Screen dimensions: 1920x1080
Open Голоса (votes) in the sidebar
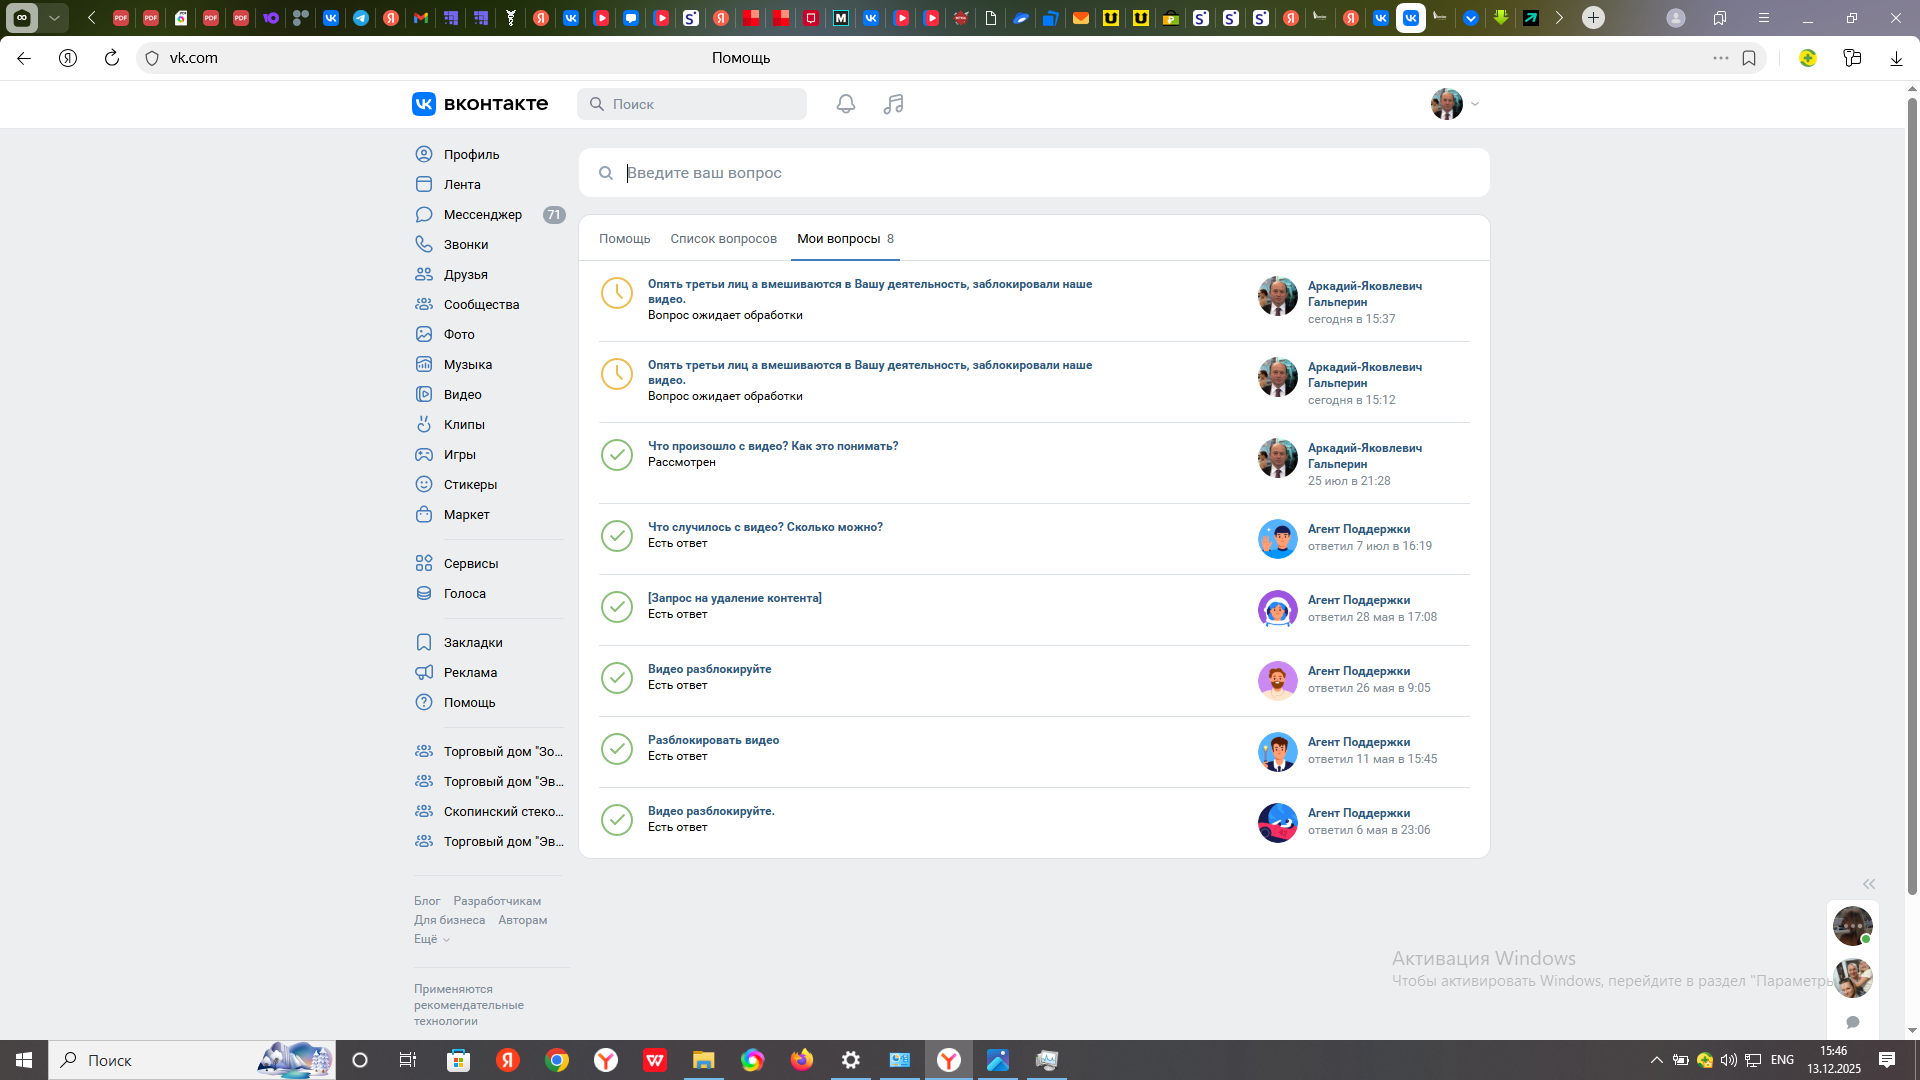pyautogui.click(x=464, y=594)
